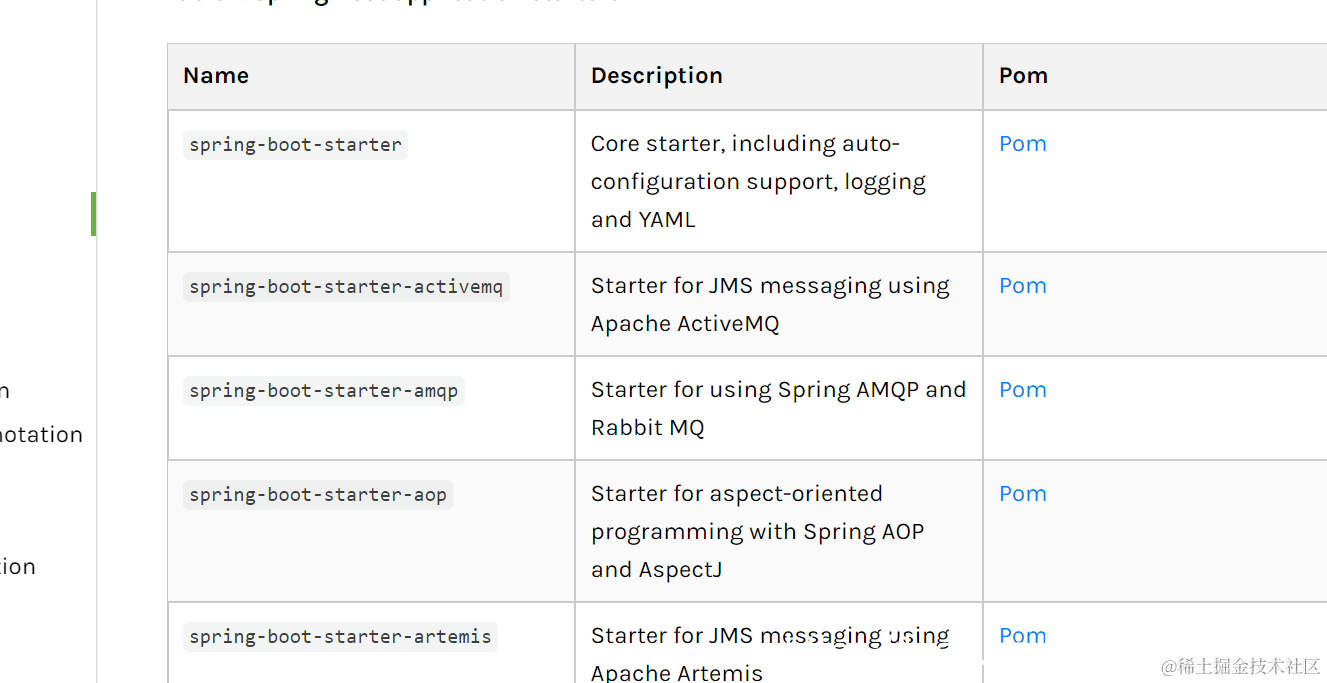Click the Core starter description text
The image size is (1327, 683).
coord(757,182)
